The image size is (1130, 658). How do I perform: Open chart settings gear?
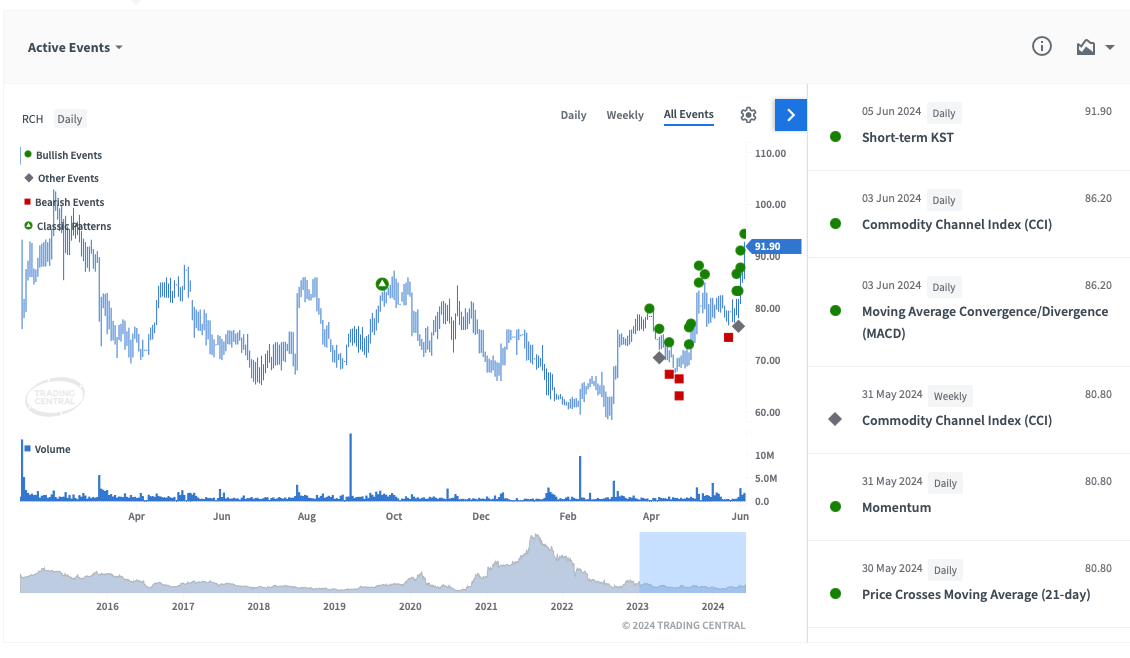(x=748, y=115)
